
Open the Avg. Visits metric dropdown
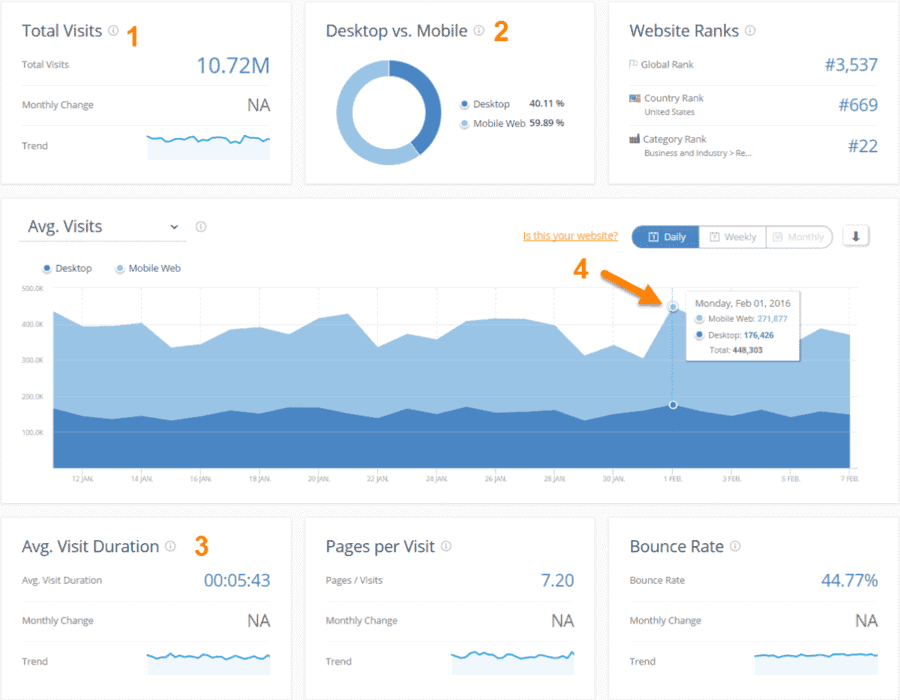pyautogui.click(x=174, y=226)
